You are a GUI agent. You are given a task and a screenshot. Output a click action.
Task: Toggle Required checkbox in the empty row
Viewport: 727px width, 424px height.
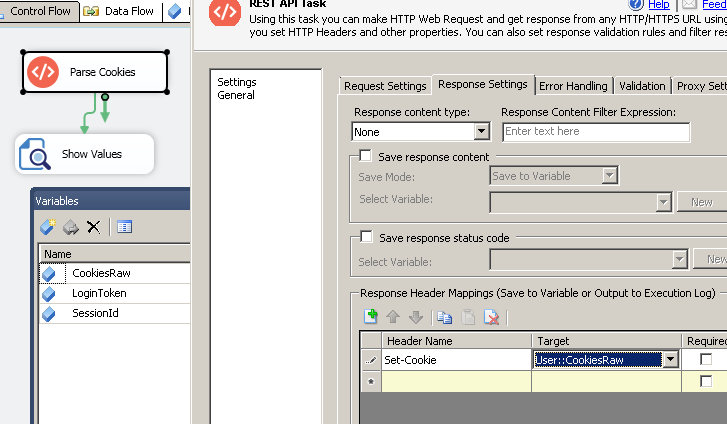[x=706, y=381]
